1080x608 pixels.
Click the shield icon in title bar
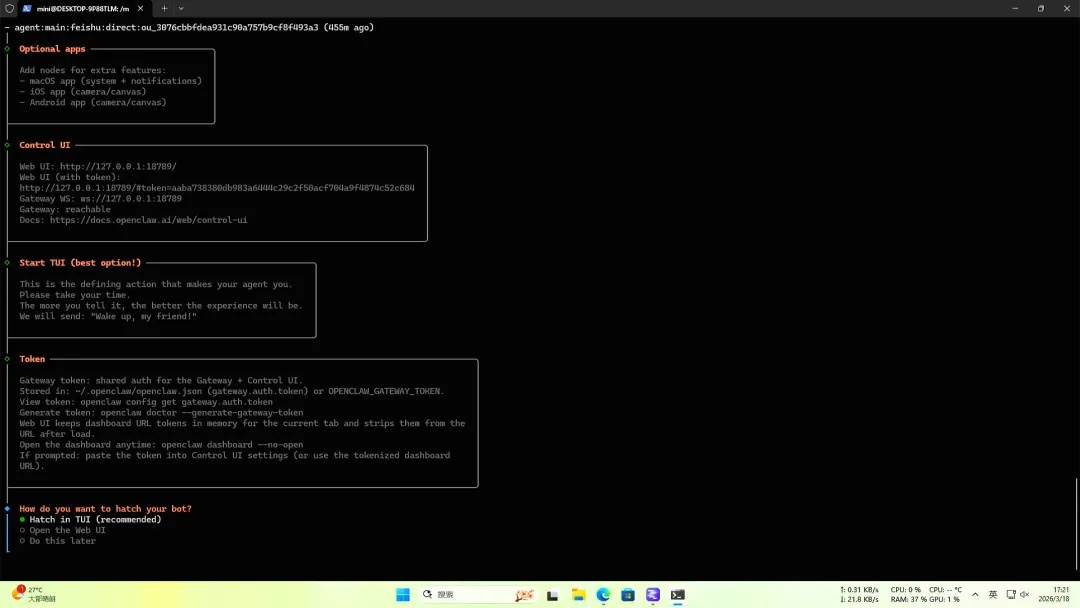10,8
